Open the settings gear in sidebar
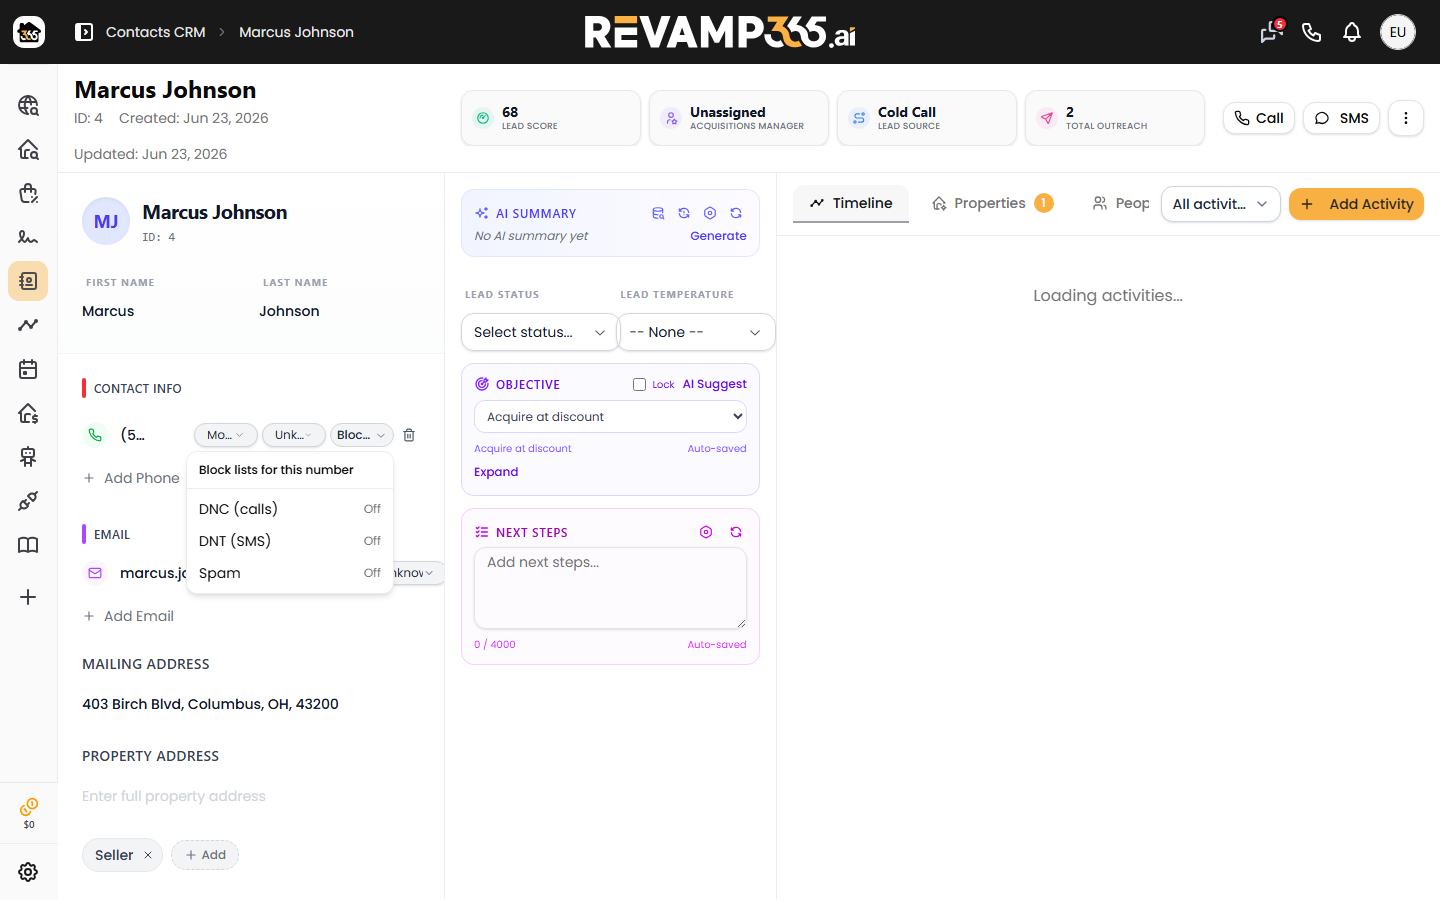 pyautogui.click(x=28, y=872)
